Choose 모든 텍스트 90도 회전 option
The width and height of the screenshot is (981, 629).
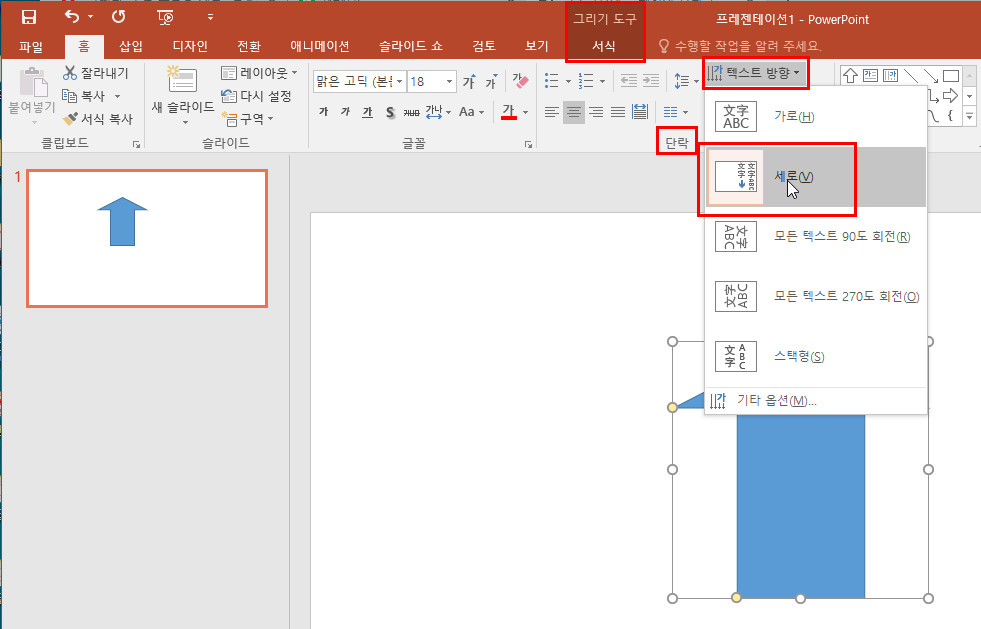(841, 237)
